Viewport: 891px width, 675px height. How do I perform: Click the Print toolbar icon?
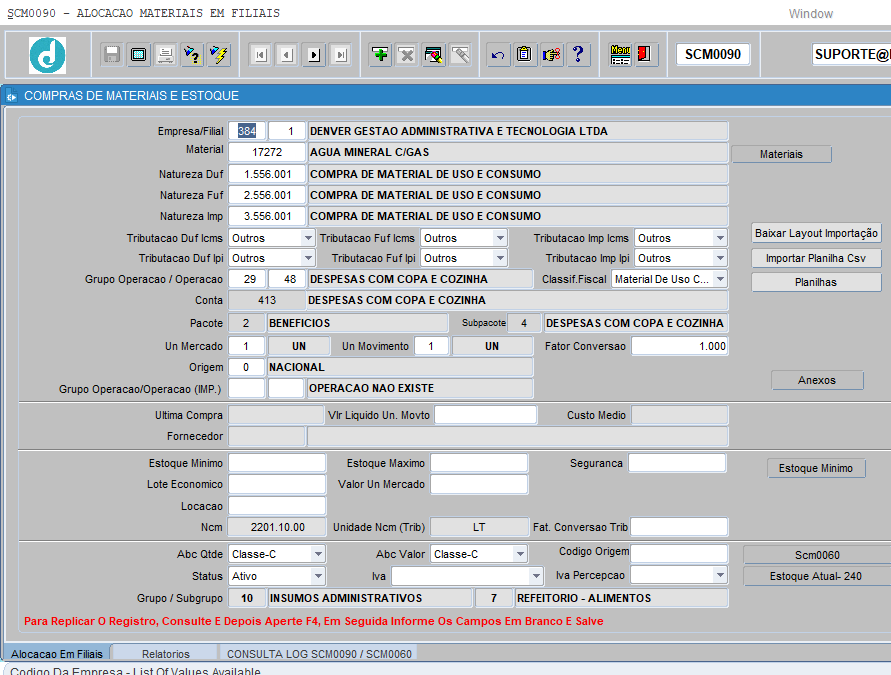(165, 55)
